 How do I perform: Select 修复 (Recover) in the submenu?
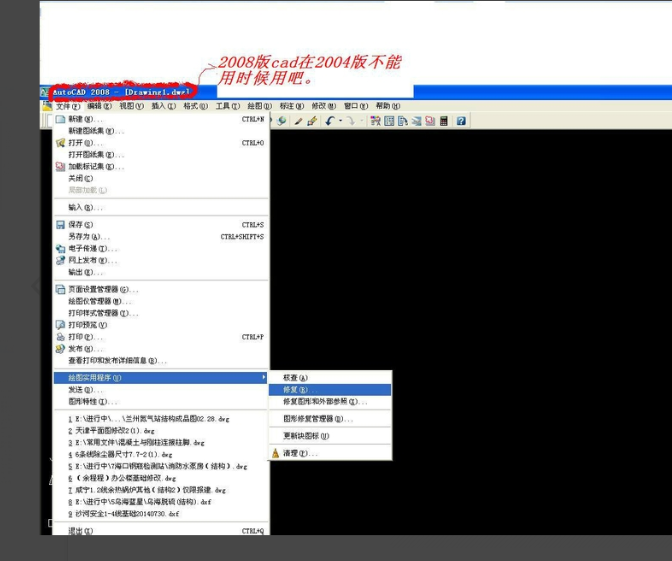point(296,390)
